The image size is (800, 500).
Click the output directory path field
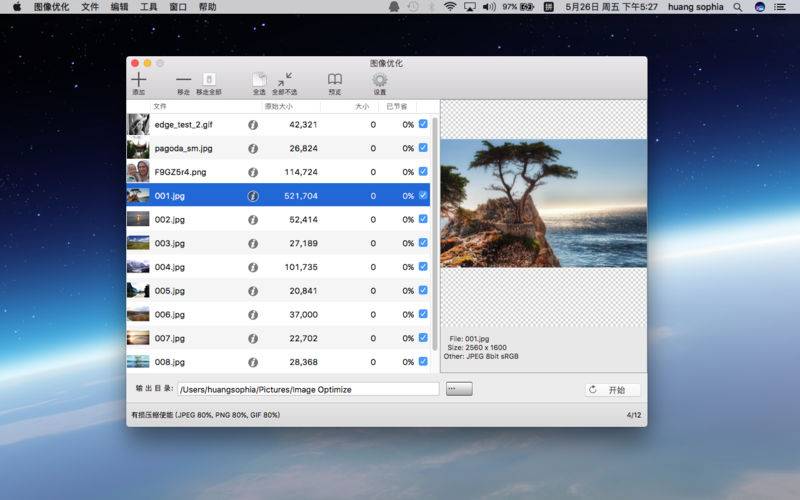point(308,389)
